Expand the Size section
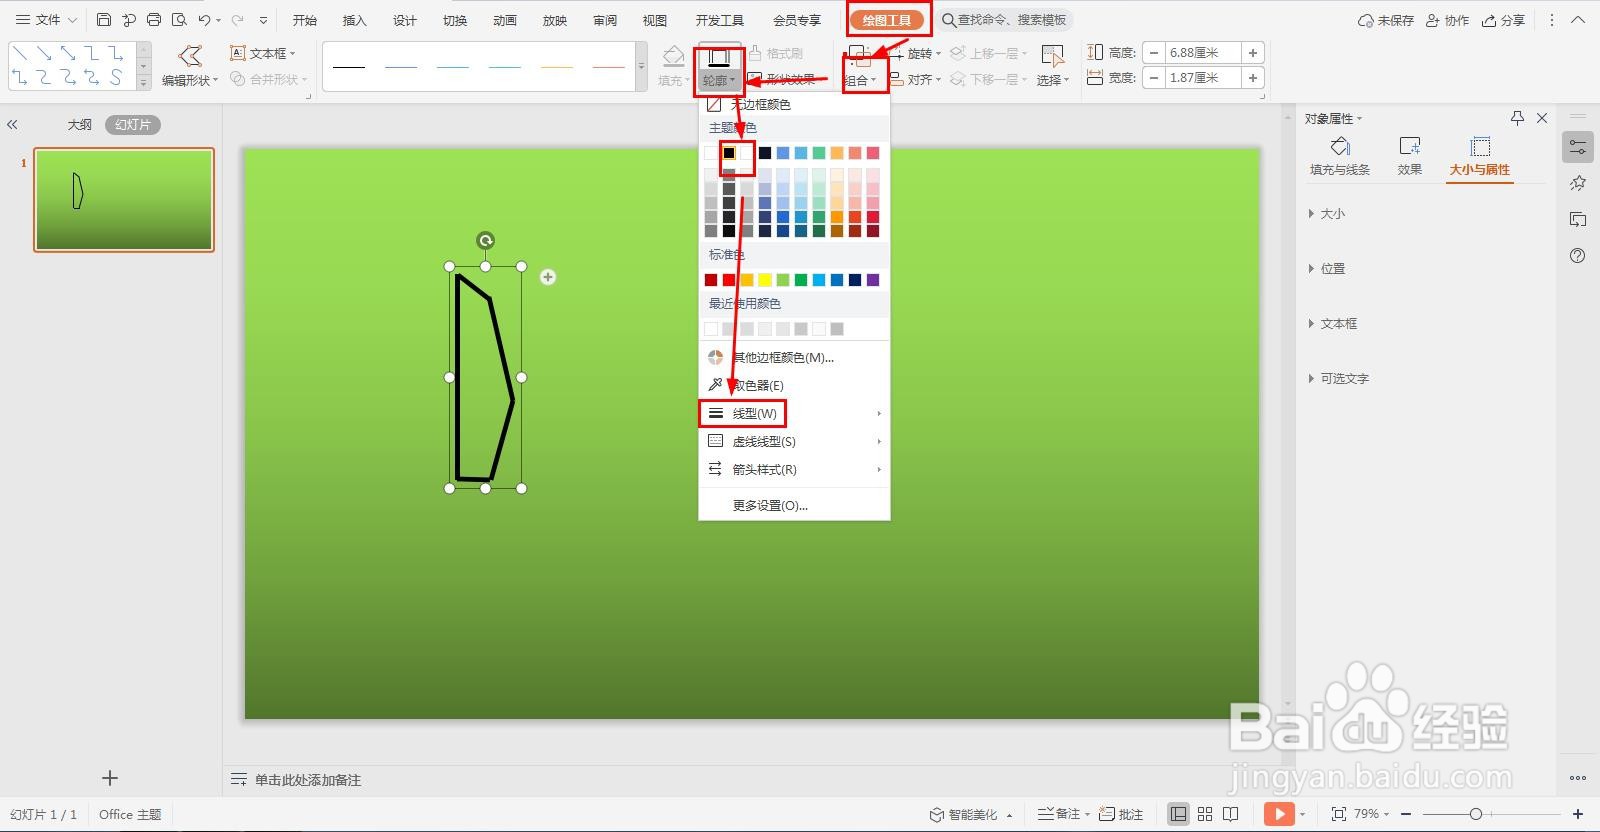The width and height of the screenshot is (1600, 832). 1327,214
